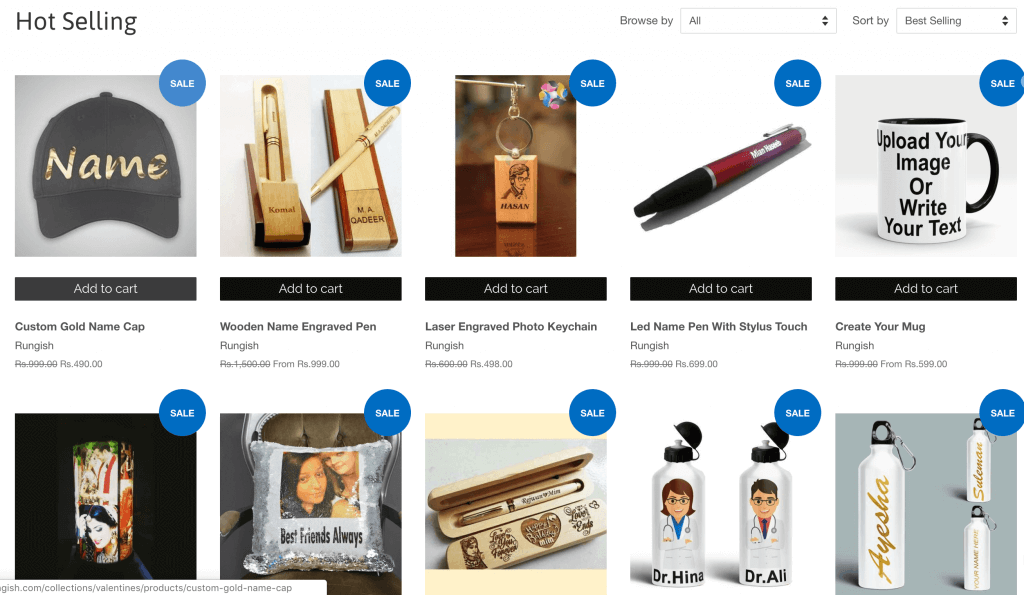Open the Browse by dropdown set to All

tap(758, 21)
